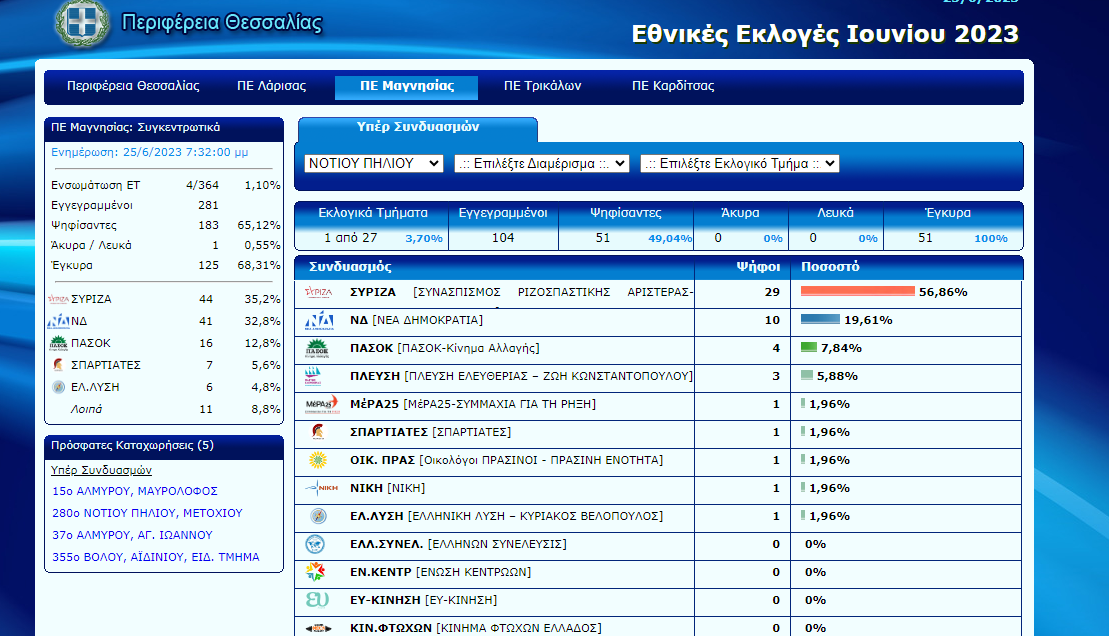Switch to the ΠΕ Λάρισας tab
Viewport: 1109px width, 636px height.
tap(271, 86)
